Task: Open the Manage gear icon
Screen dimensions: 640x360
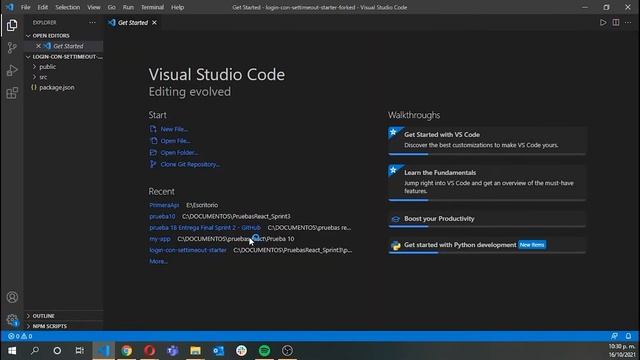Action: point(12,320)
